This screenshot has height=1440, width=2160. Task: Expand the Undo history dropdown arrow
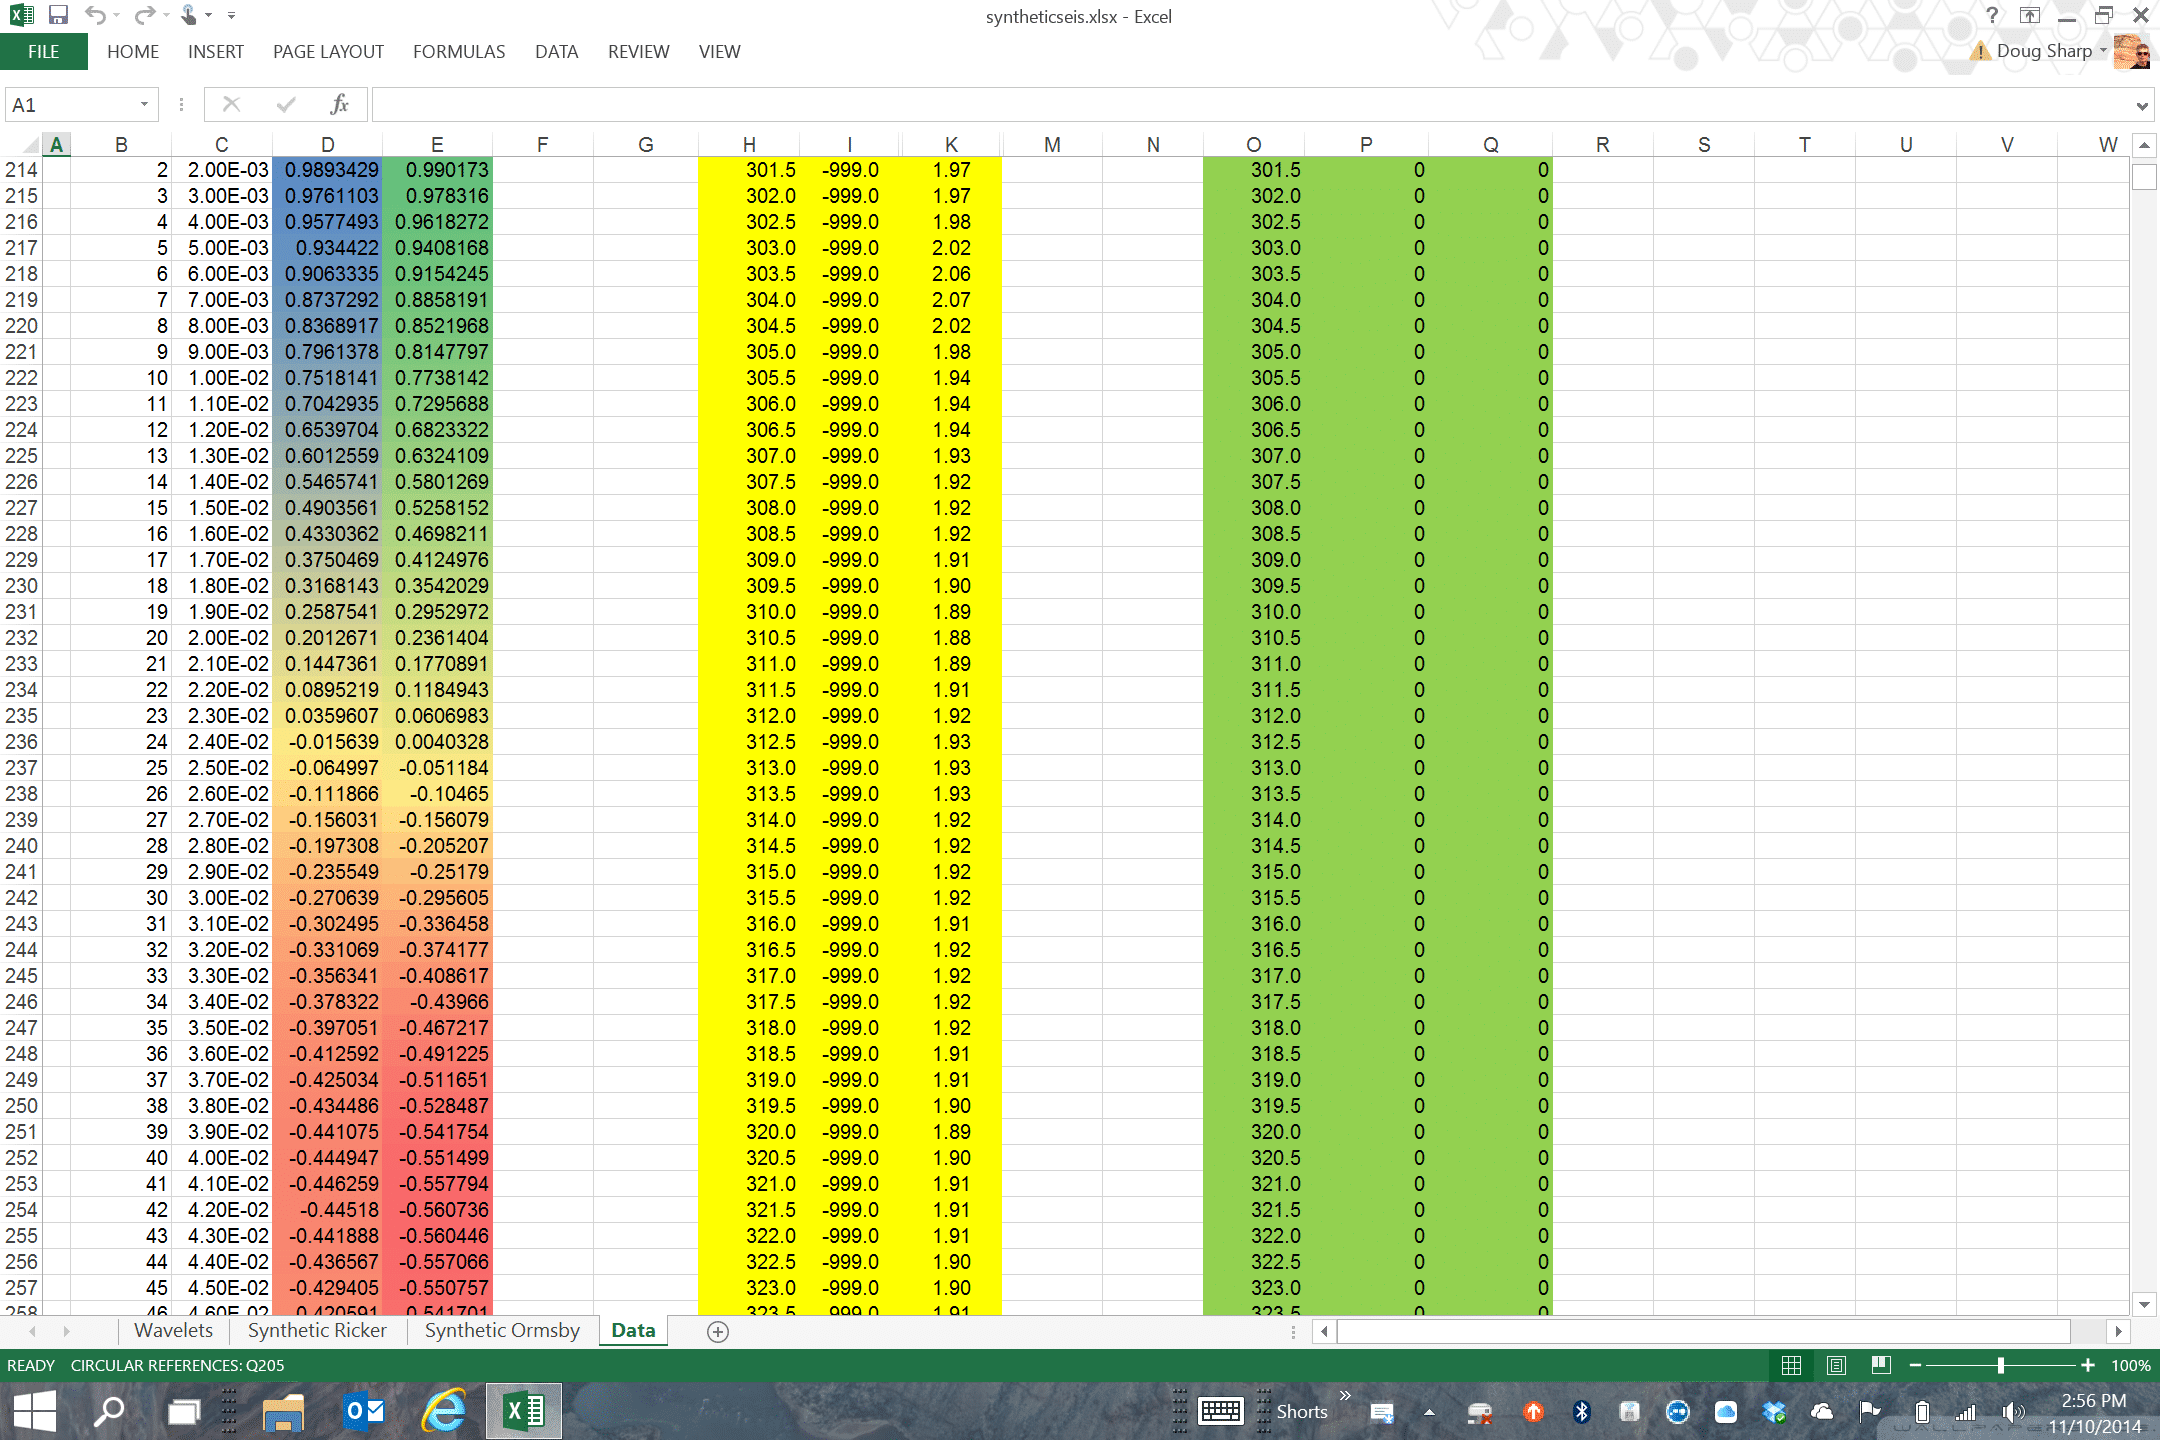117,15
